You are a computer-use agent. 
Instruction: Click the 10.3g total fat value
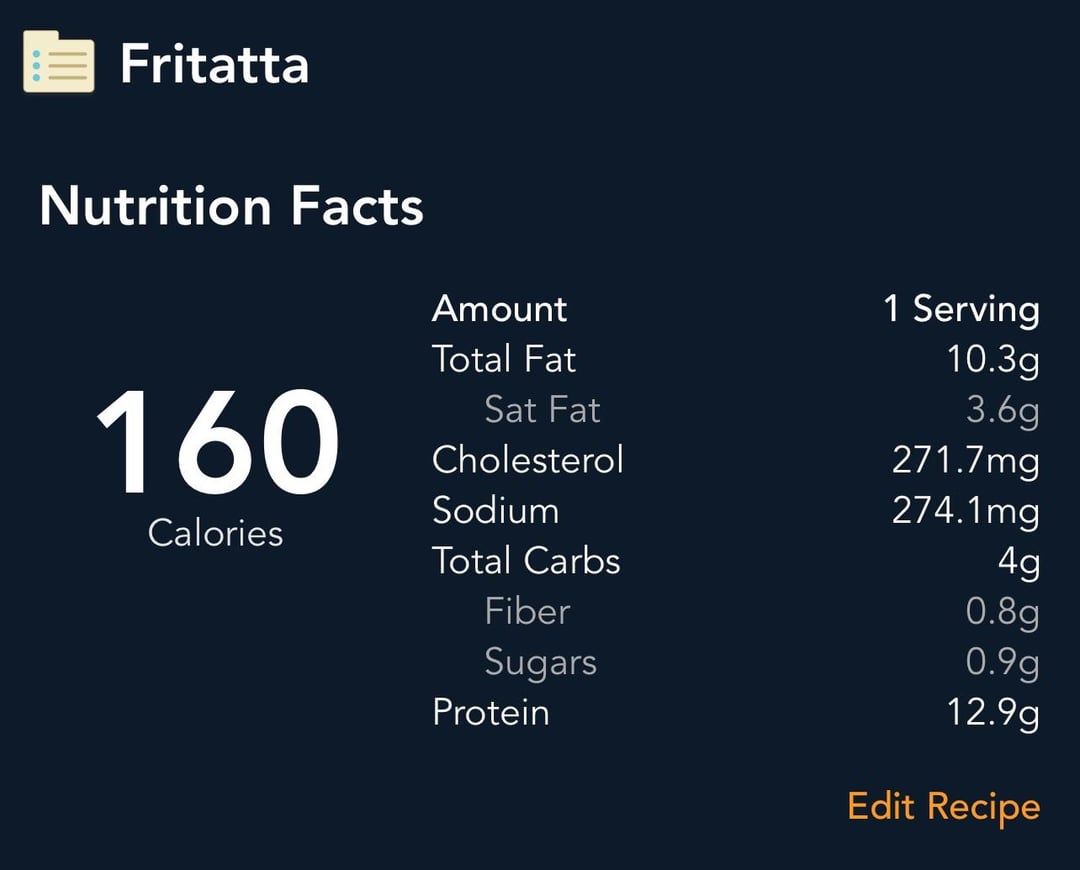pos(993,360)
